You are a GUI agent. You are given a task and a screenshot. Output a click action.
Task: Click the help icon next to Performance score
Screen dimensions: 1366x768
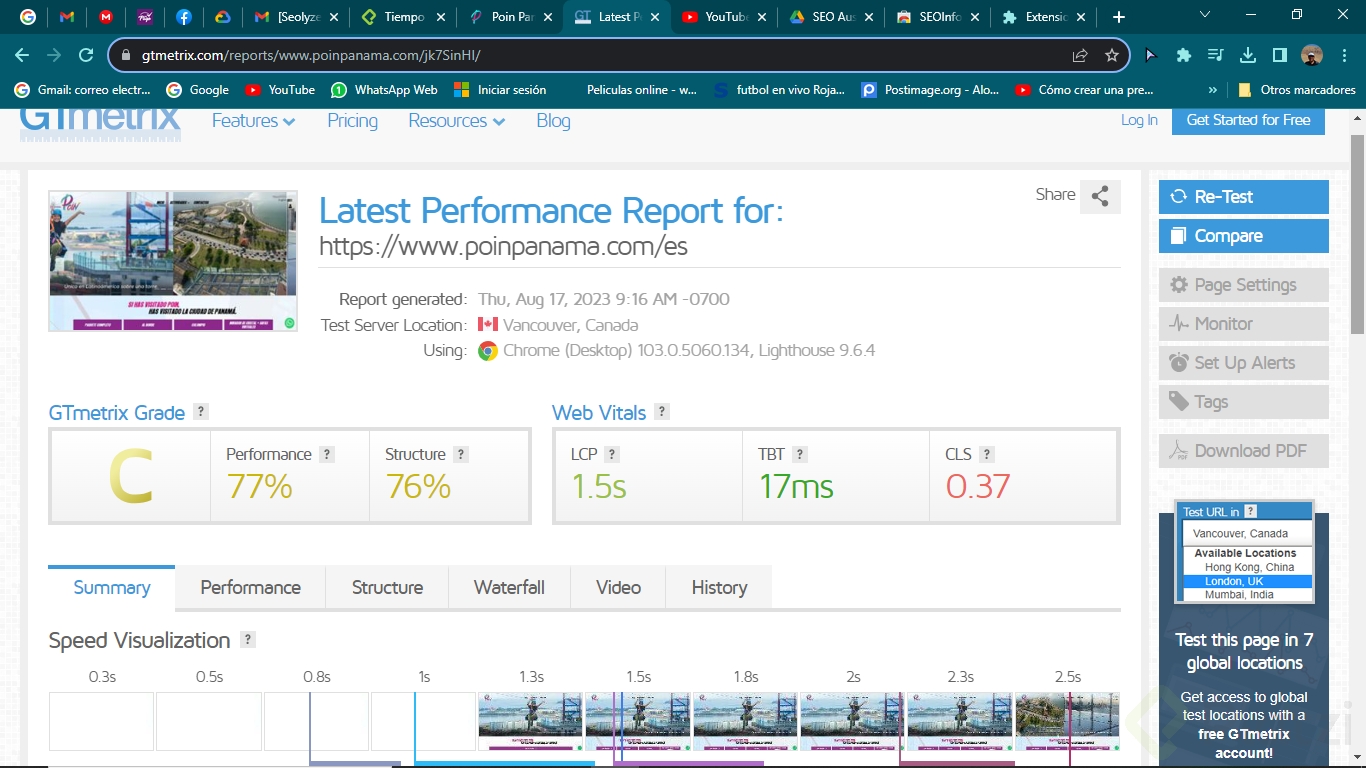pos(327,454)
